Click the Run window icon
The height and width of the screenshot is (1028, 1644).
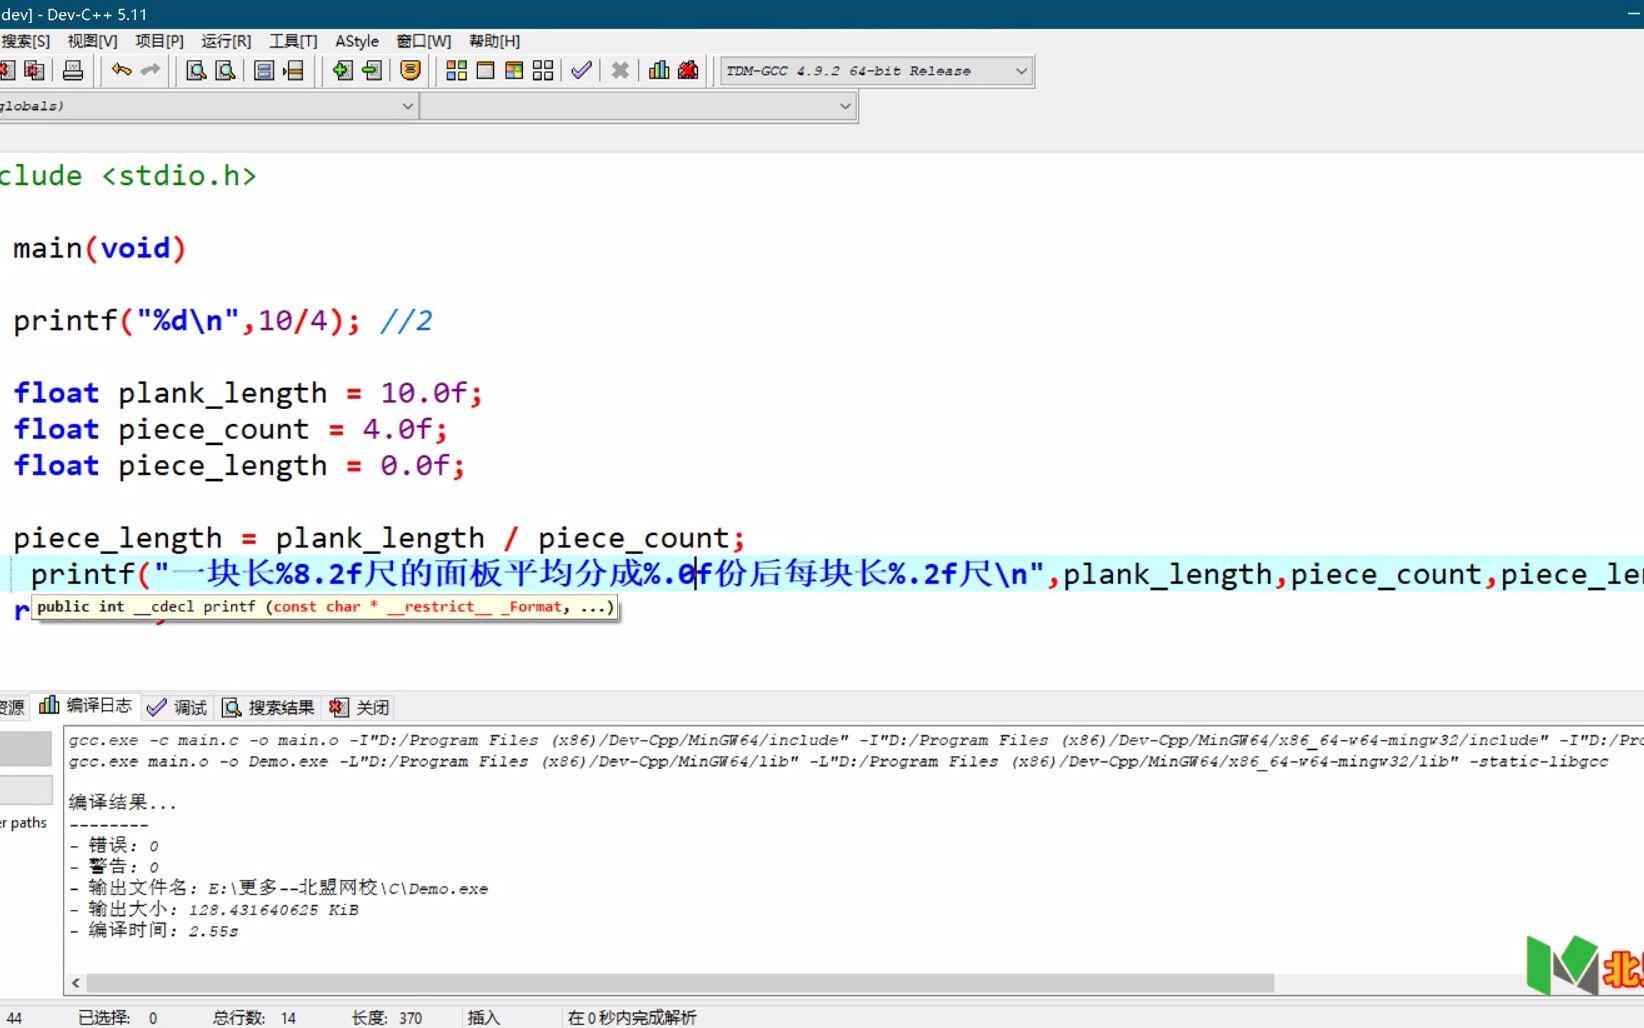click(x=486, y=70)
